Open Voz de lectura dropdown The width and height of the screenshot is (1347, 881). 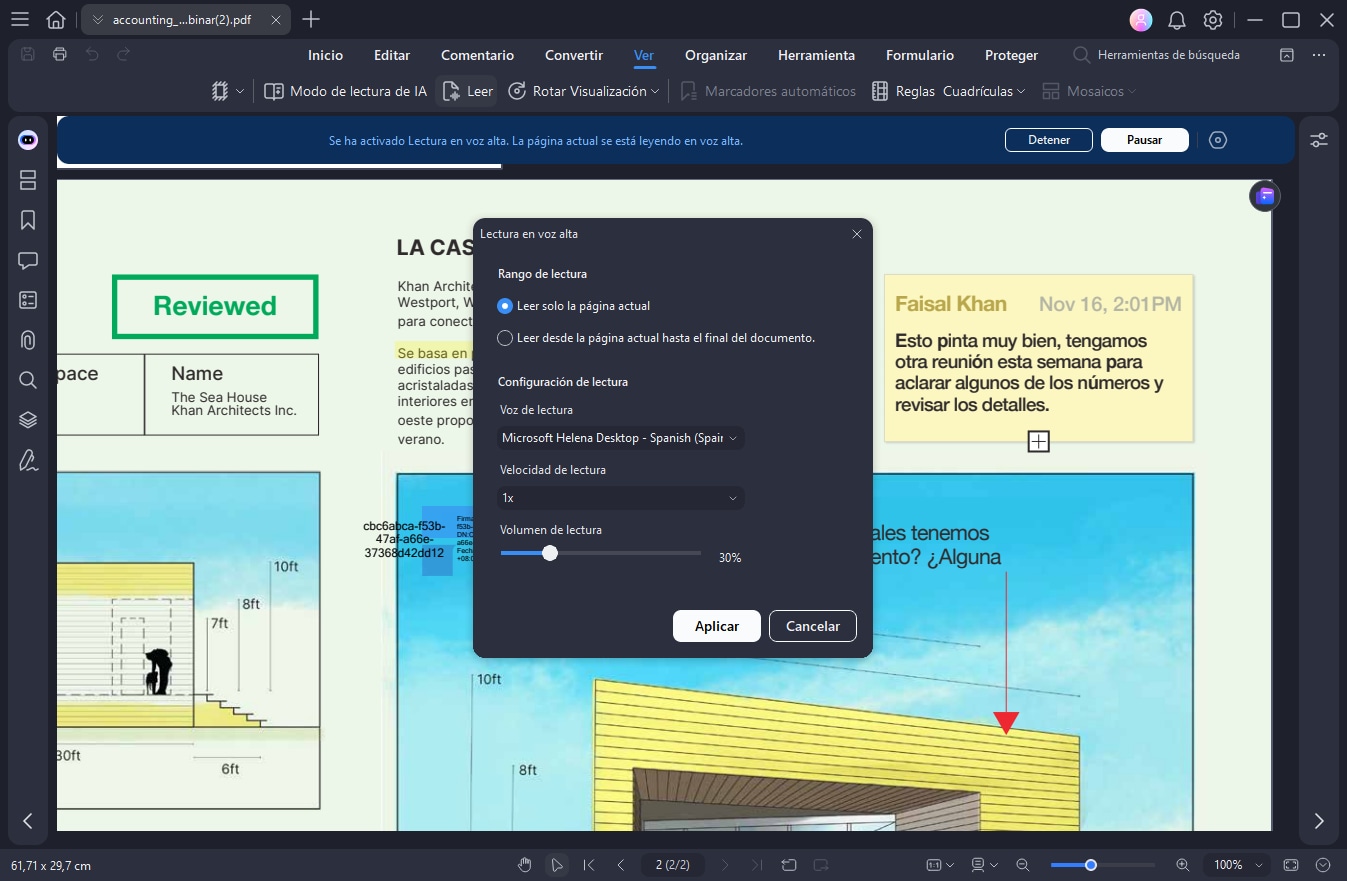click(621, 438)
